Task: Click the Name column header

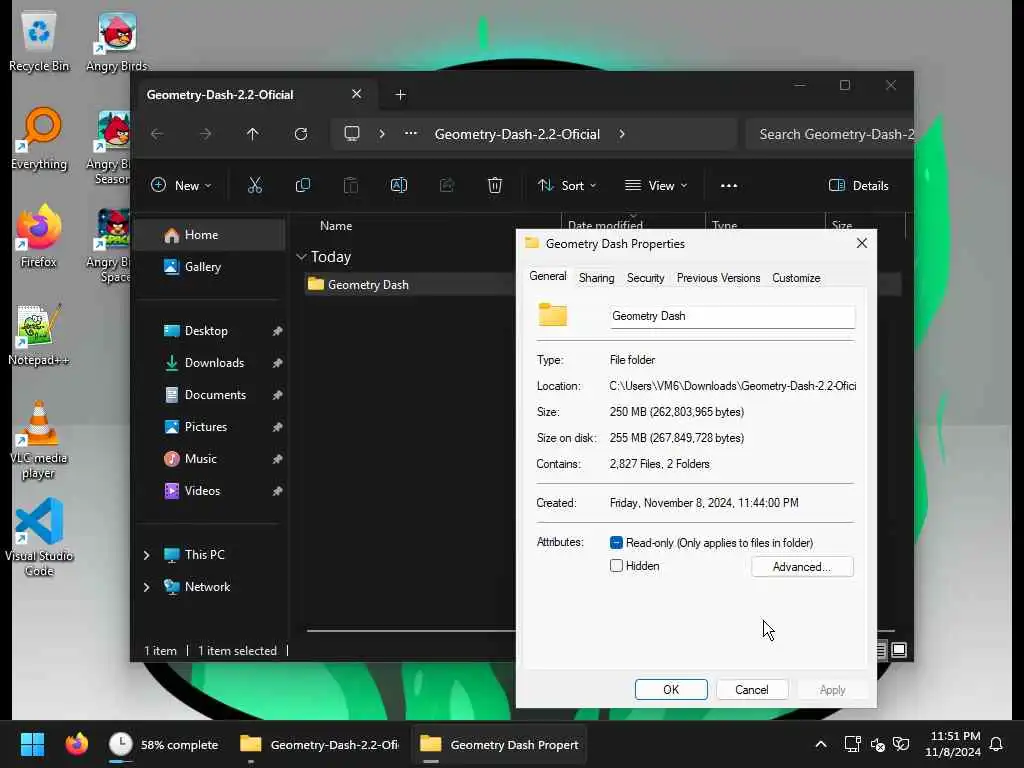Action: click(336, 226)
